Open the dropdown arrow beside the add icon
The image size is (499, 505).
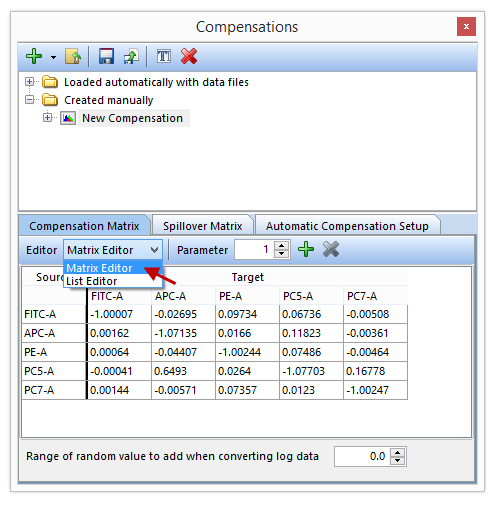(53, 57)
